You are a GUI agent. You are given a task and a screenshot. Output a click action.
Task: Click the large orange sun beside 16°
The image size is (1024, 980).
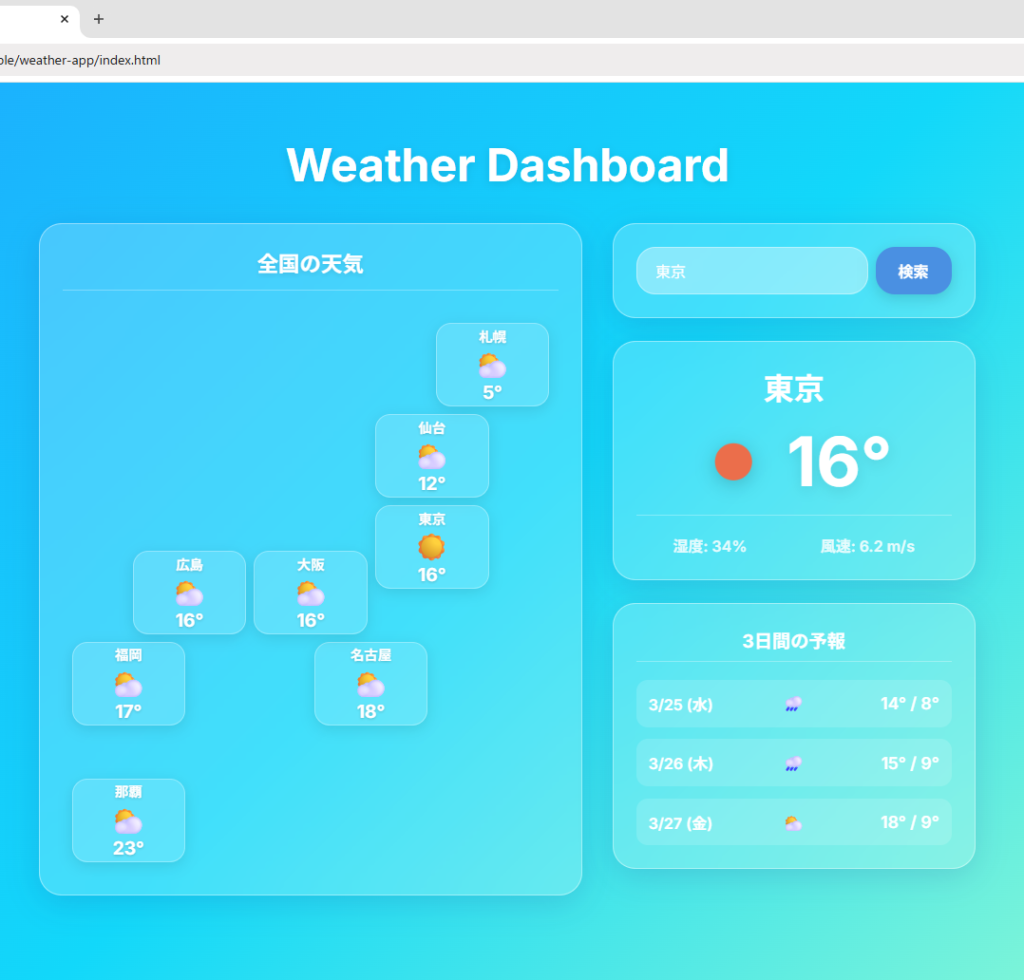click(x=733, y=461)
